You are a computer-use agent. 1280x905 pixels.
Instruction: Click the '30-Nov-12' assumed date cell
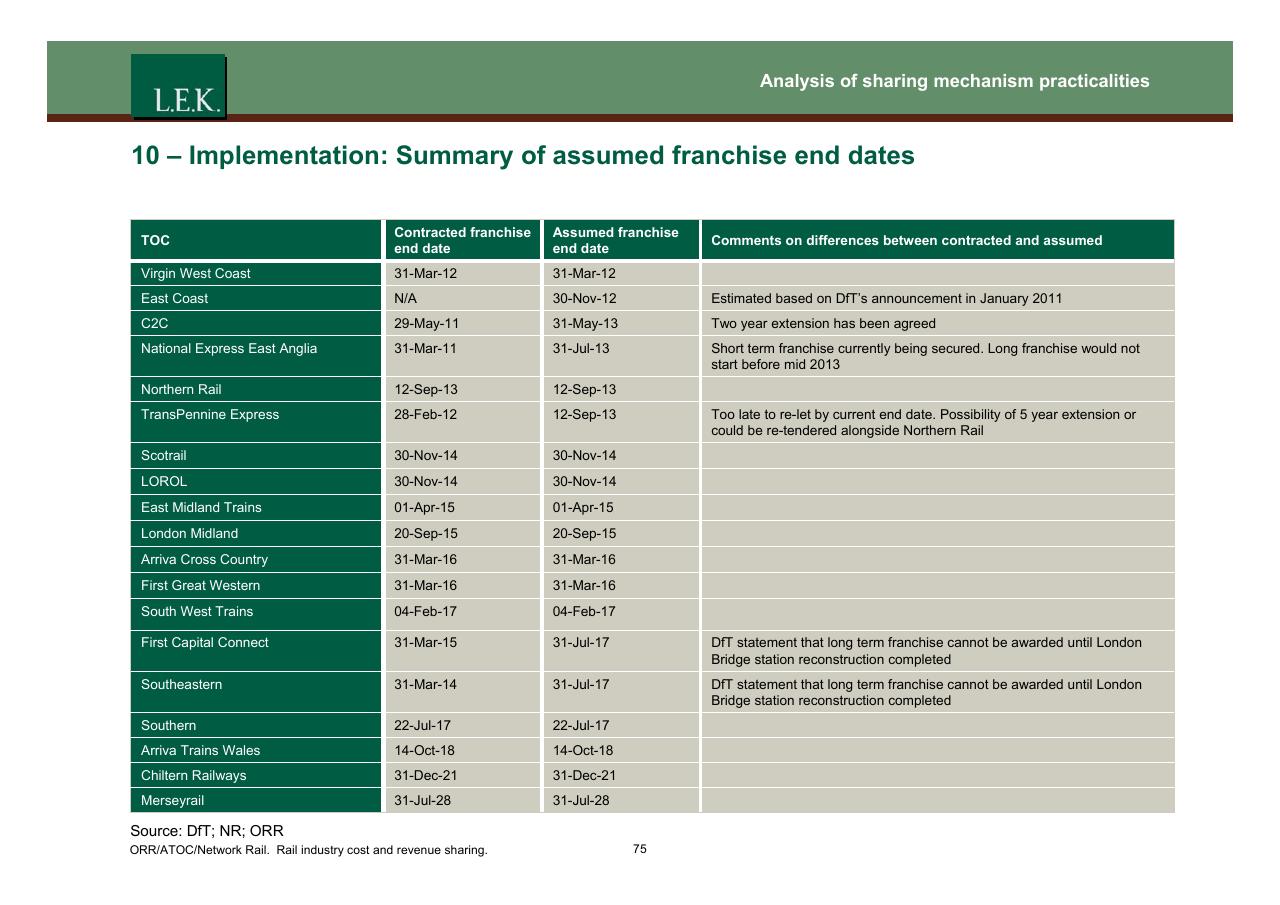(621, 298)
